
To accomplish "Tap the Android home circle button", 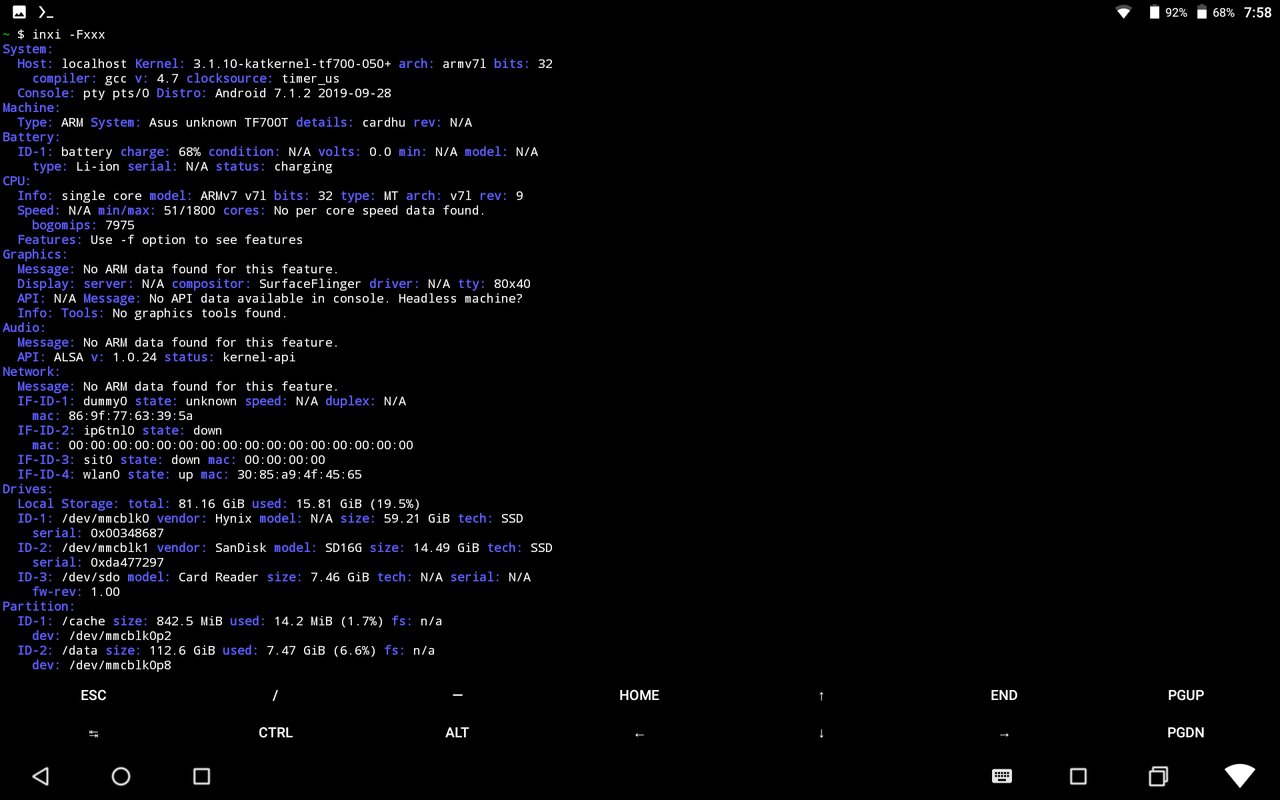I will pyautogui.click(x=121, y=776).
